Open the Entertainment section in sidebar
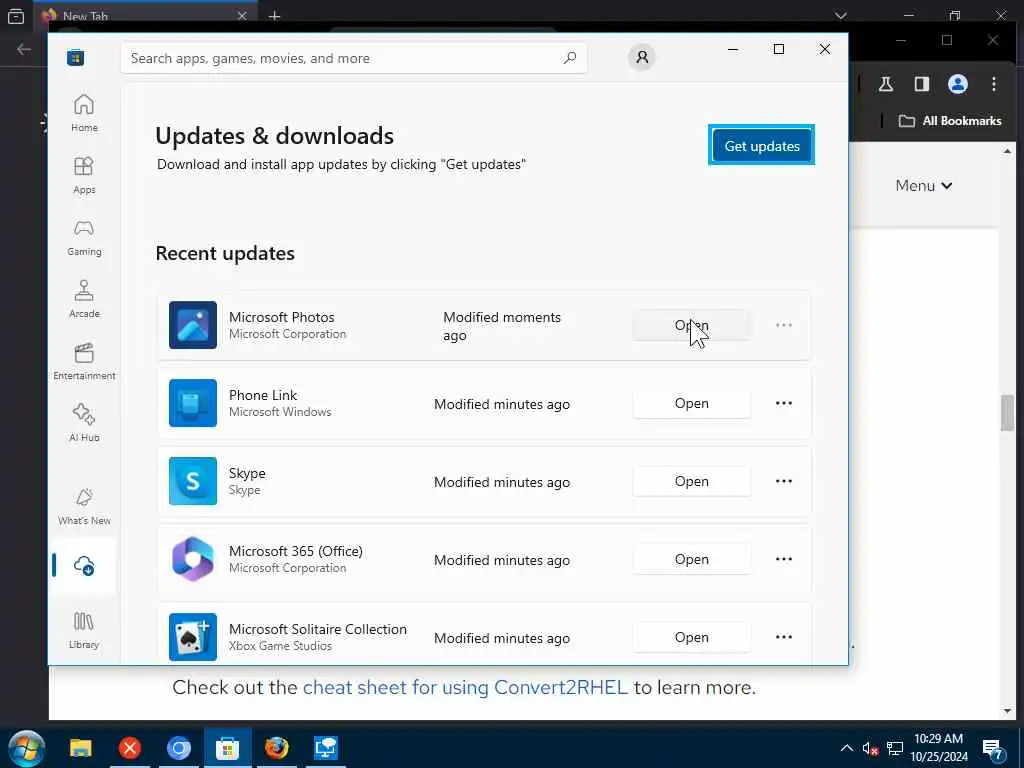 click(84, 361)
